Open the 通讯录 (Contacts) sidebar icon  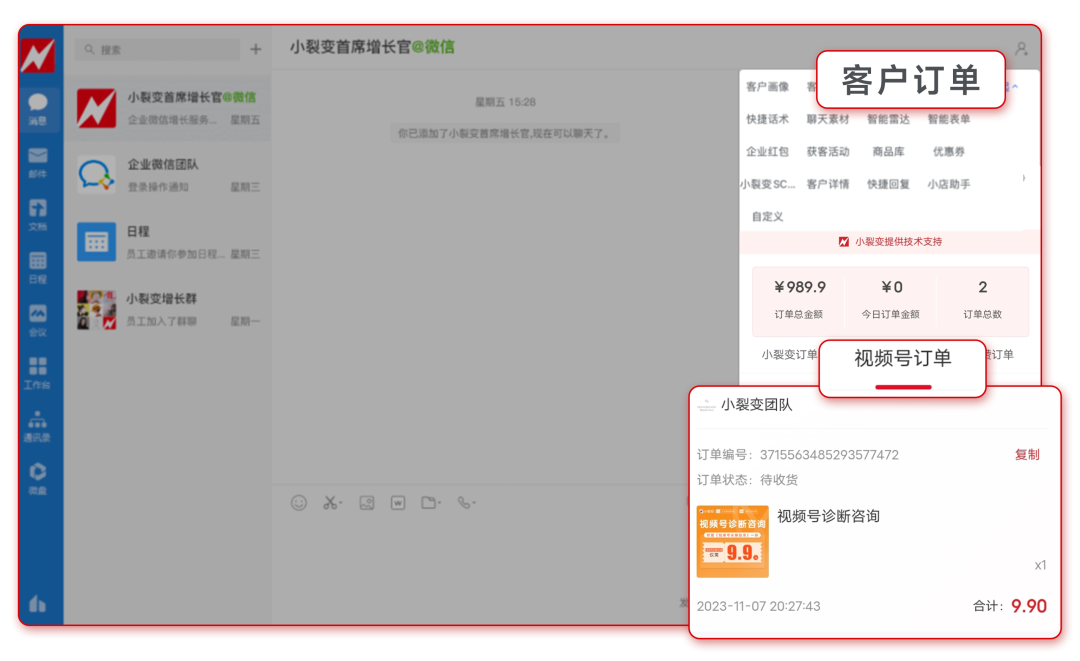[x=38, y=422]
